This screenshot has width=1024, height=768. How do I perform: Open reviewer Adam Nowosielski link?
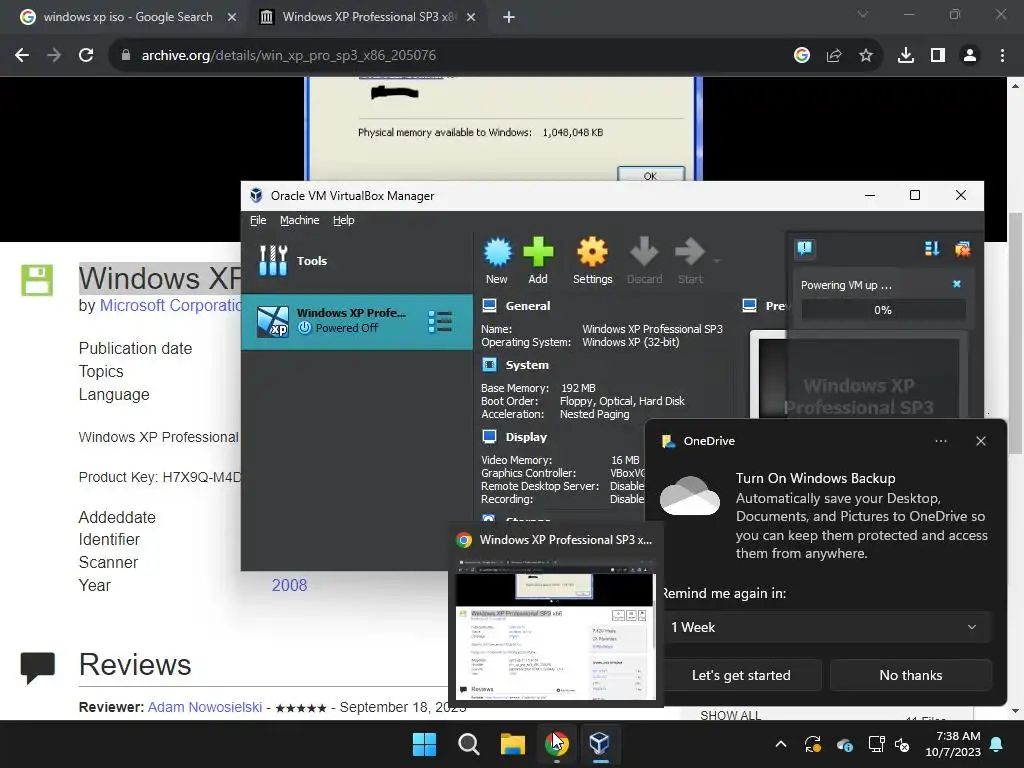(x=205, y=707)
